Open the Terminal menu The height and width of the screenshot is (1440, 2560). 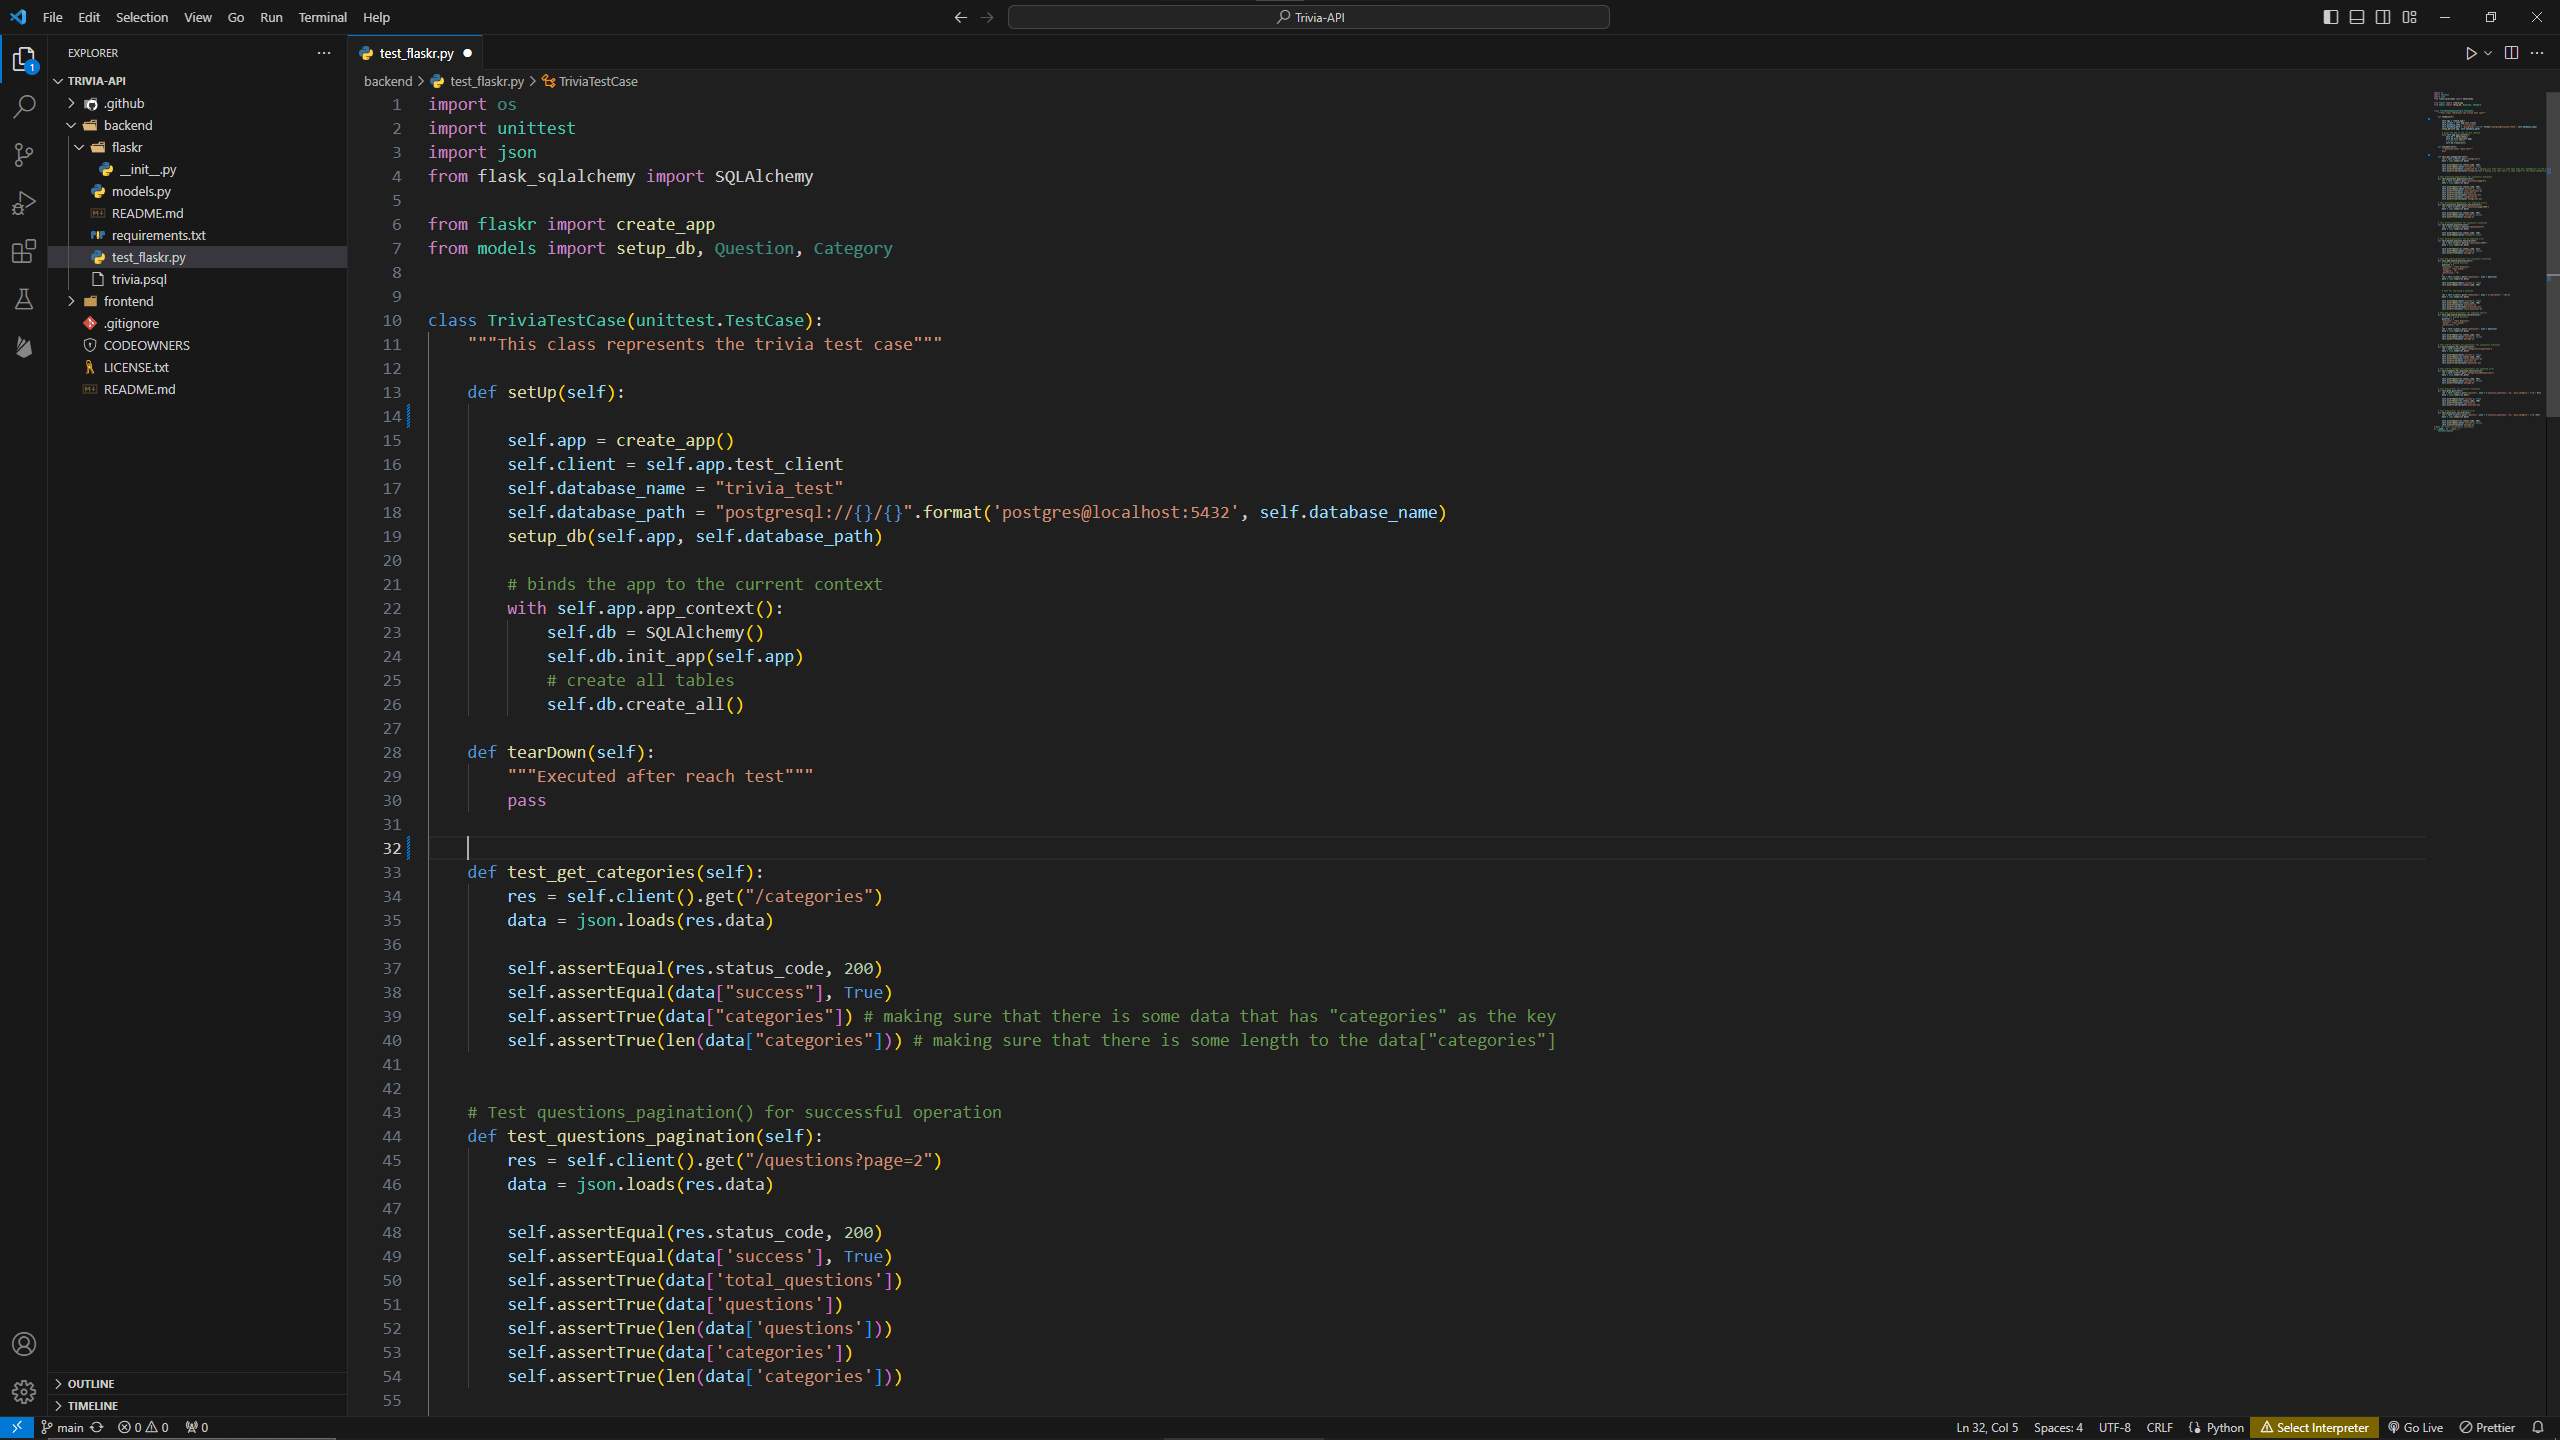[322, 17]
